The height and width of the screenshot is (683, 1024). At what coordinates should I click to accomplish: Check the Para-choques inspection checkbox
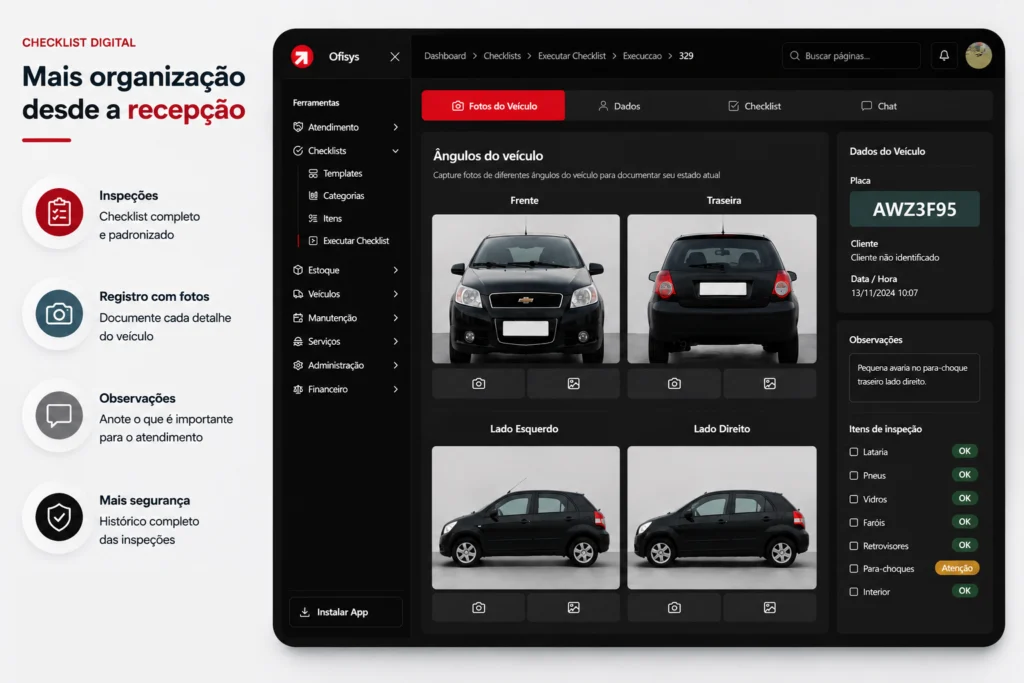tap(854, 569)
